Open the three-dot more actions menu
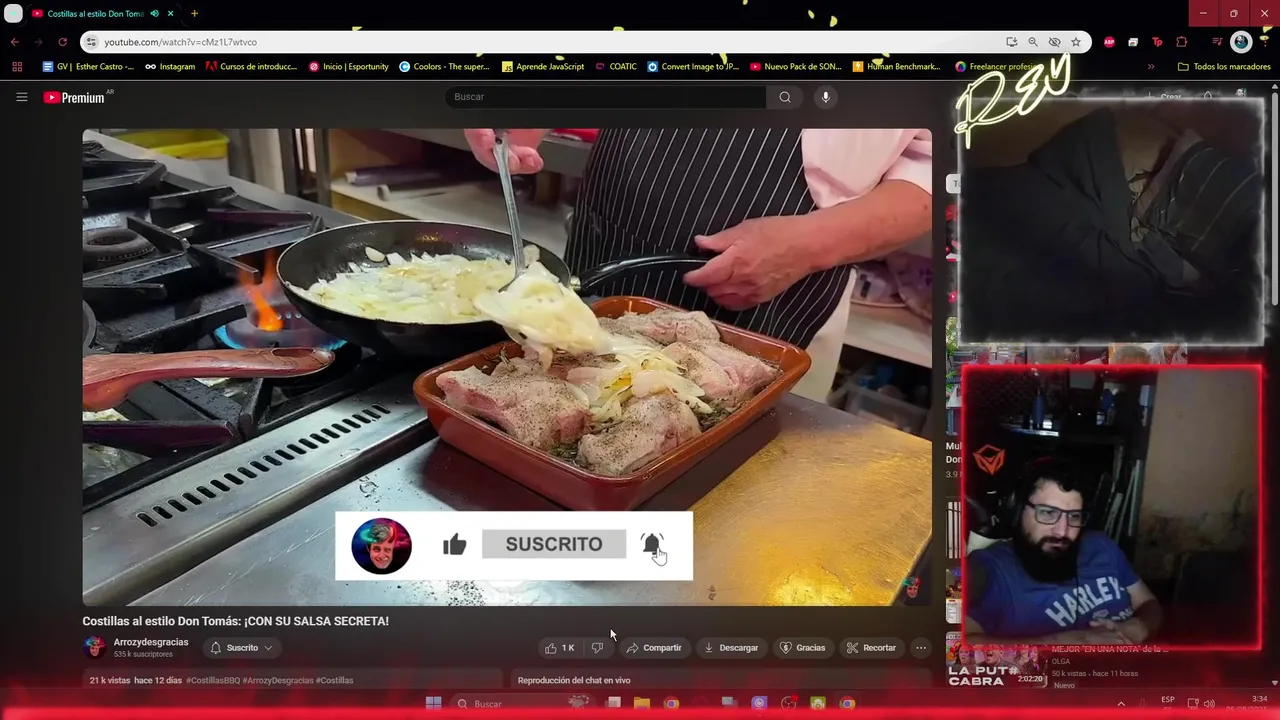Viewport: 1280px width, 720px height. (x=921, y=648)
